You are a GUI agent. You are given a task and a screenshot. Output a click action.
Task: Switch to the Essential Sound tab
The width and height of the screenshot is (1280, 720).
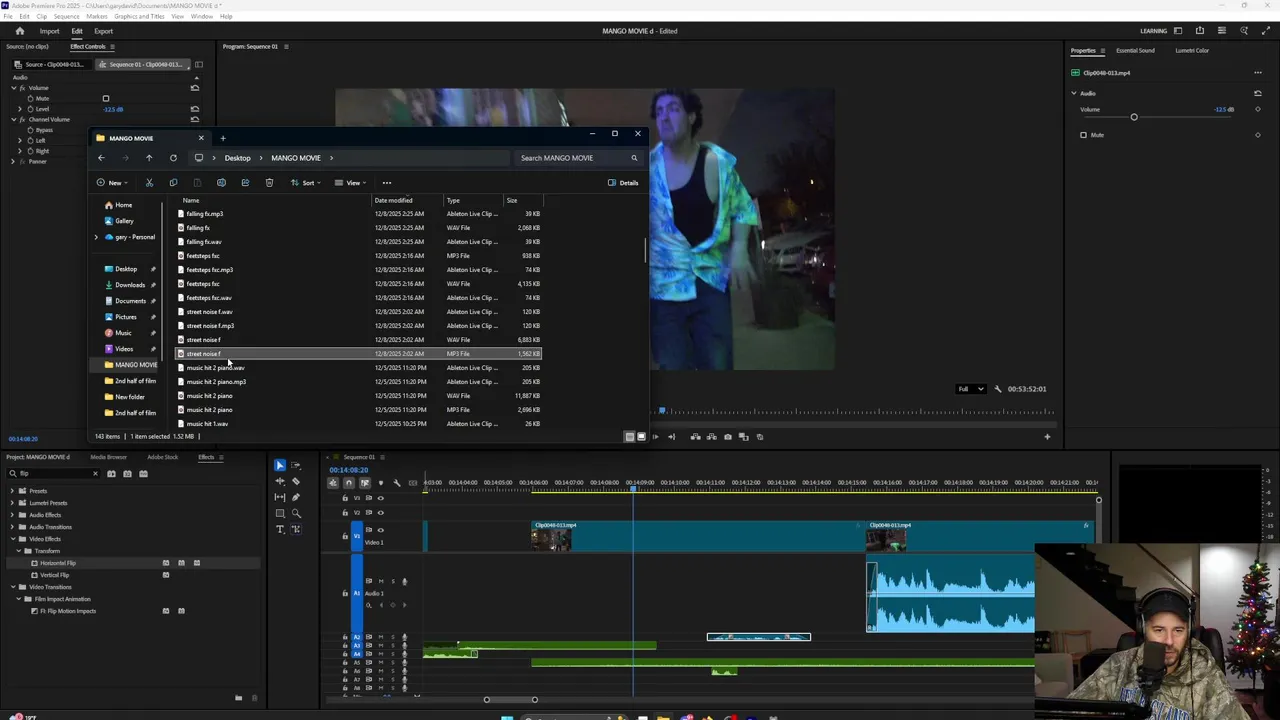click(x=1135, y=51)
